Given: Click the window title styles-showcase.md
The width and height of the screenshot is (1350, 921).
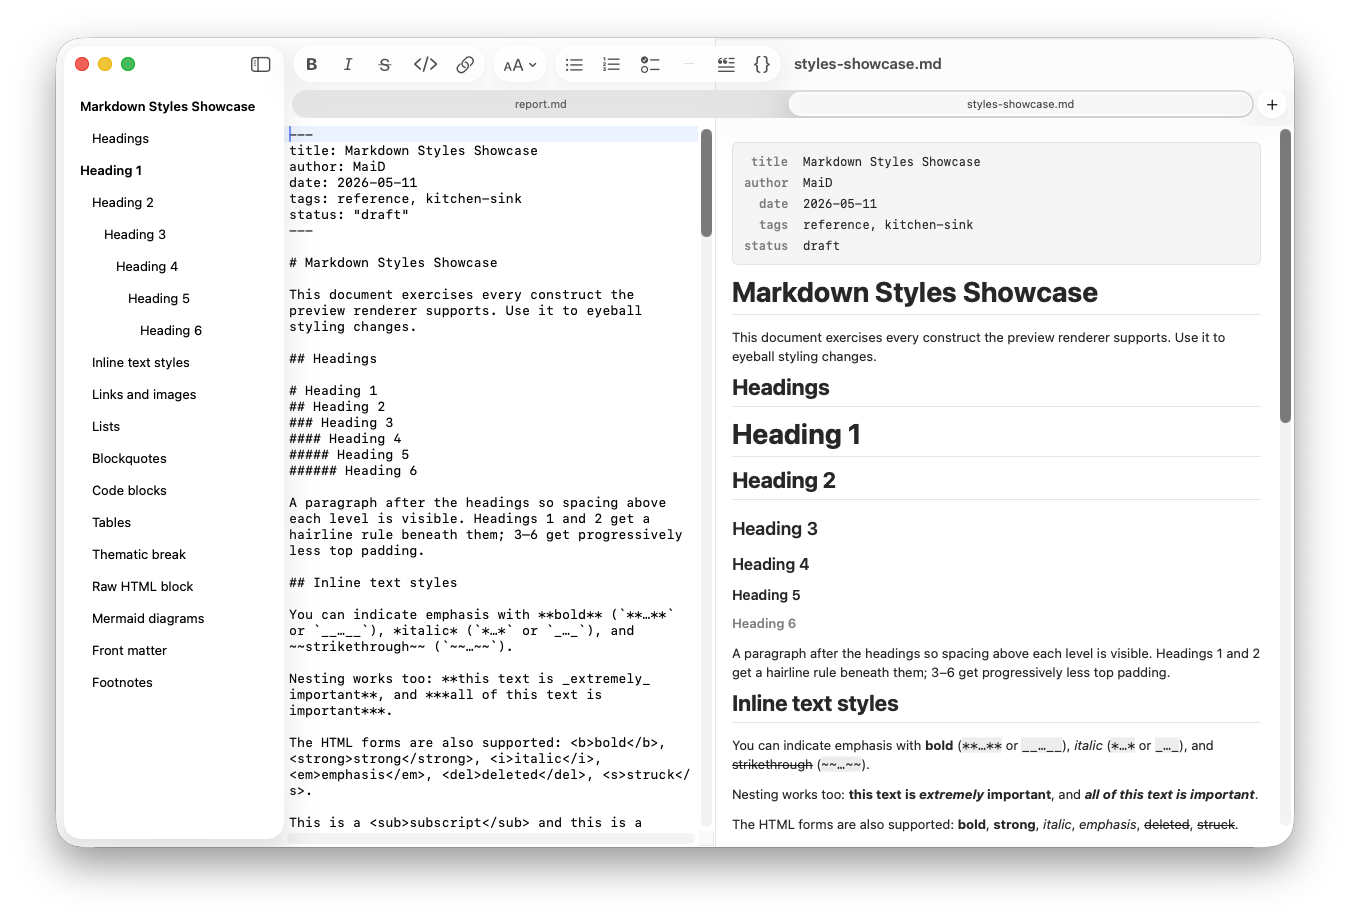Looking at the screenshot, I should 868,64.
